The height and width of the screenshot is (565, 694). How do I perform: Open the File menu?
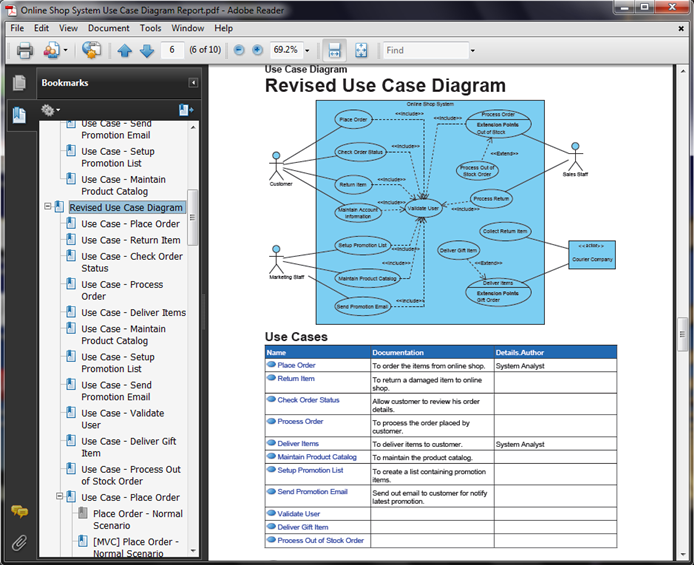(x=17, y=28)
